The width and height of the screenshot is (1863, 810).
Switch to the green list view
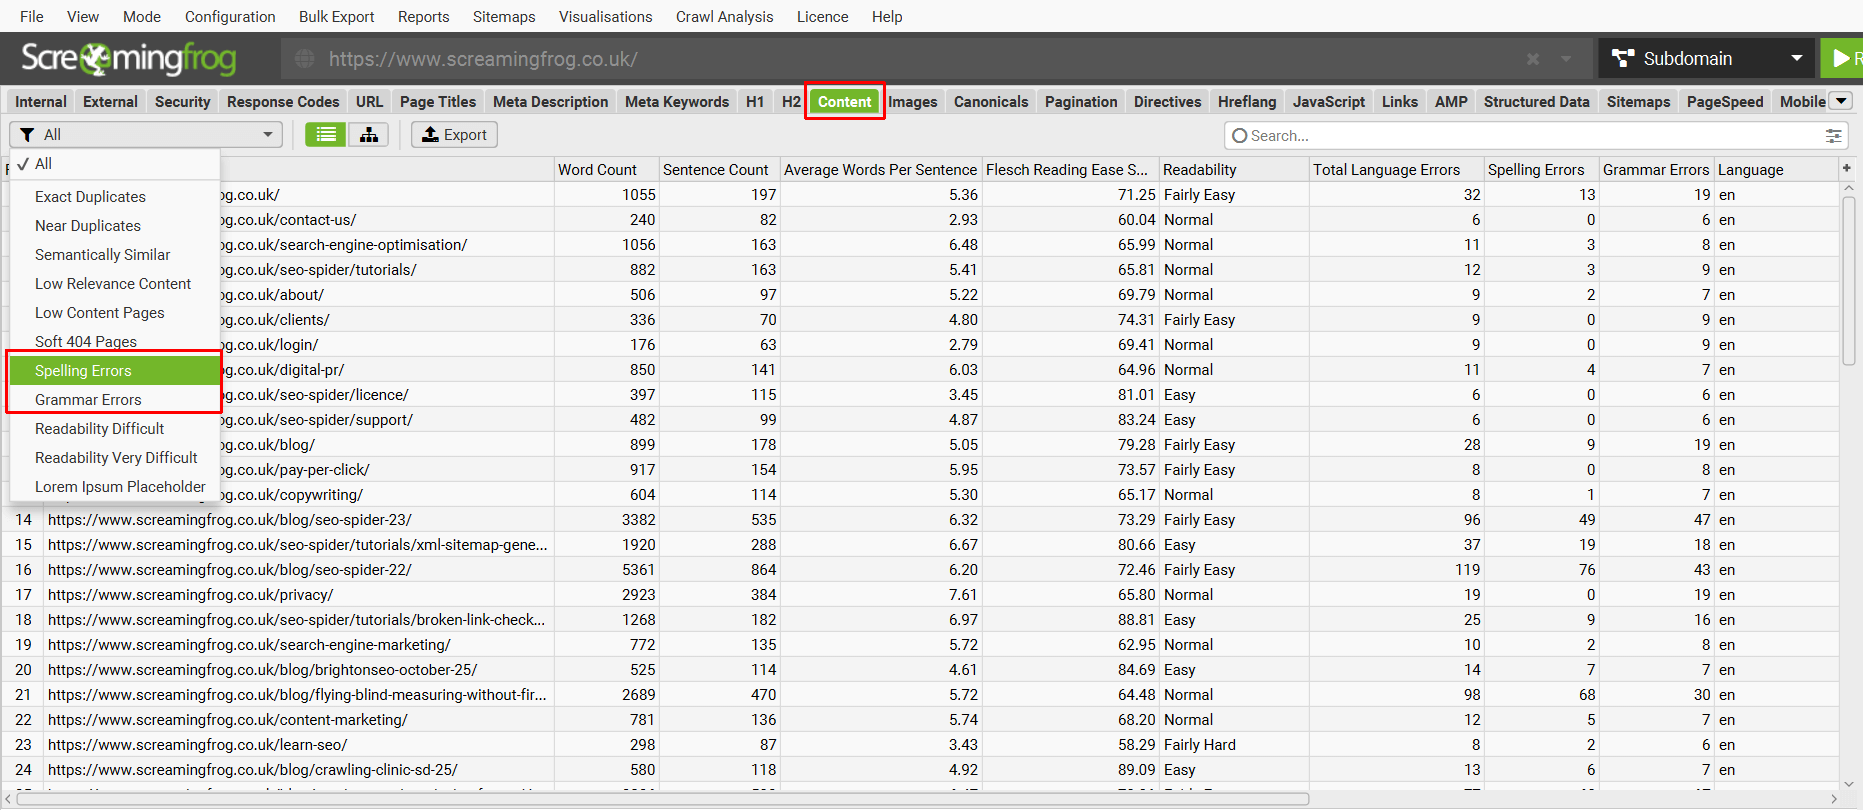coord(326,135)
